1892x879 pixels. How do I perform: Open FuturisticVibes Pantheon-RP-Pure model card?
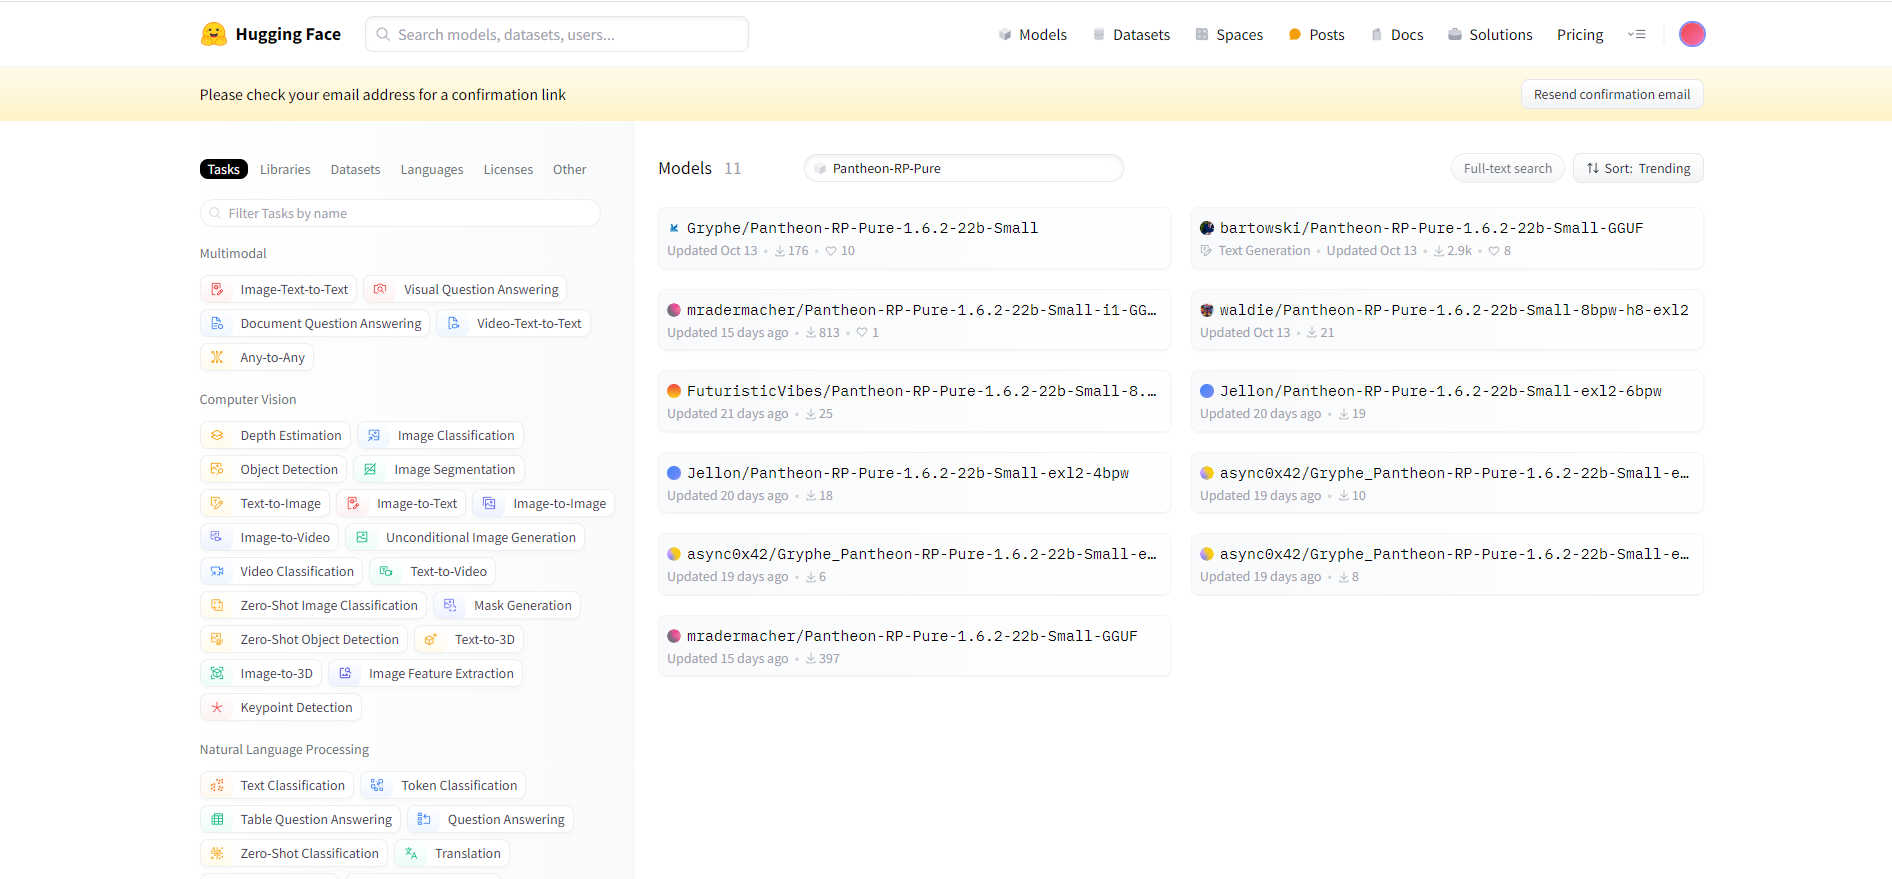pyautogui.click(x=914, y=401)
